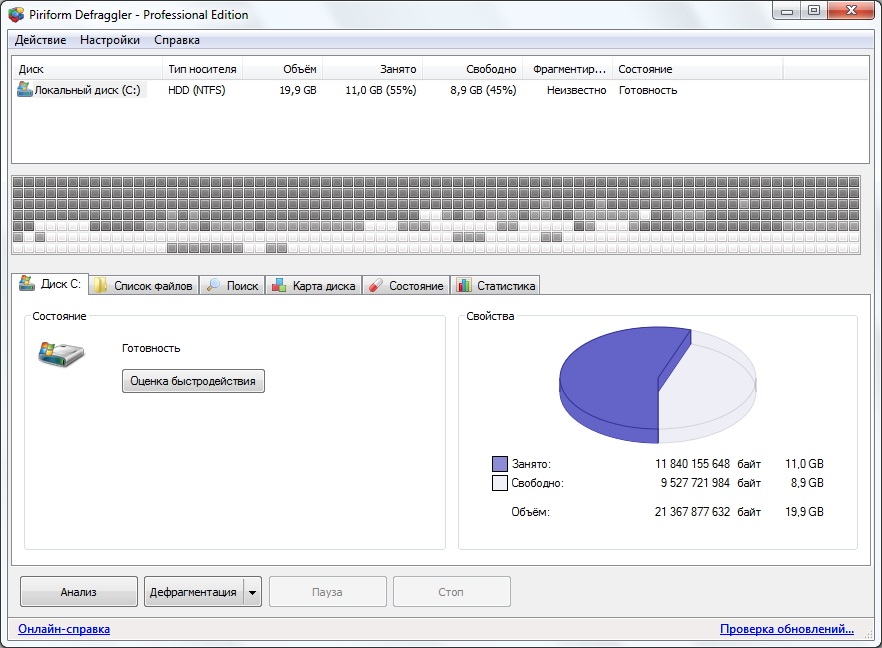Screen dimensions: 882x648
Task: Expand the Дефрагментация dropdown arrow
Action: [252, 592]
